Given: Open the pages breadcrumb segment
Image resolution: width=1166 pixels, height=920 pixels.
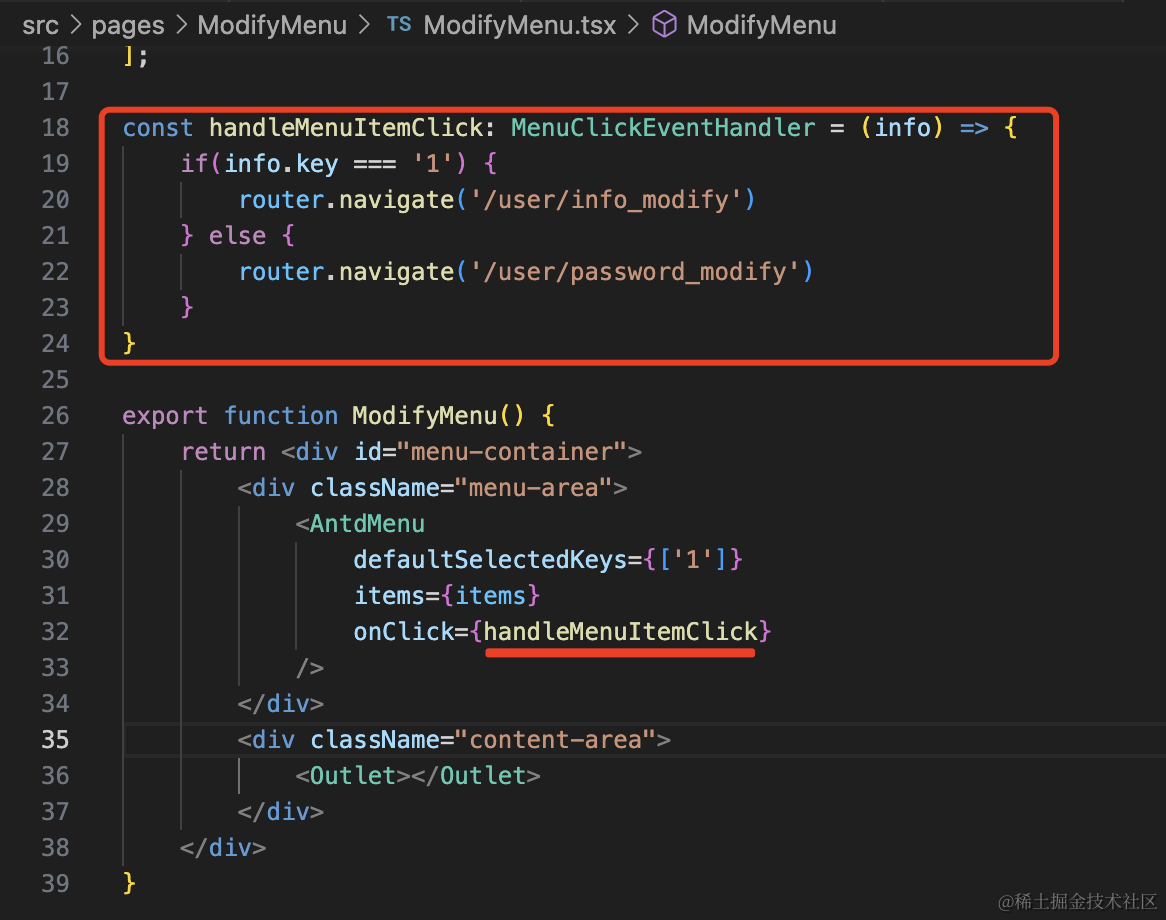Looking at the screenshot, I should click(128, 24).
